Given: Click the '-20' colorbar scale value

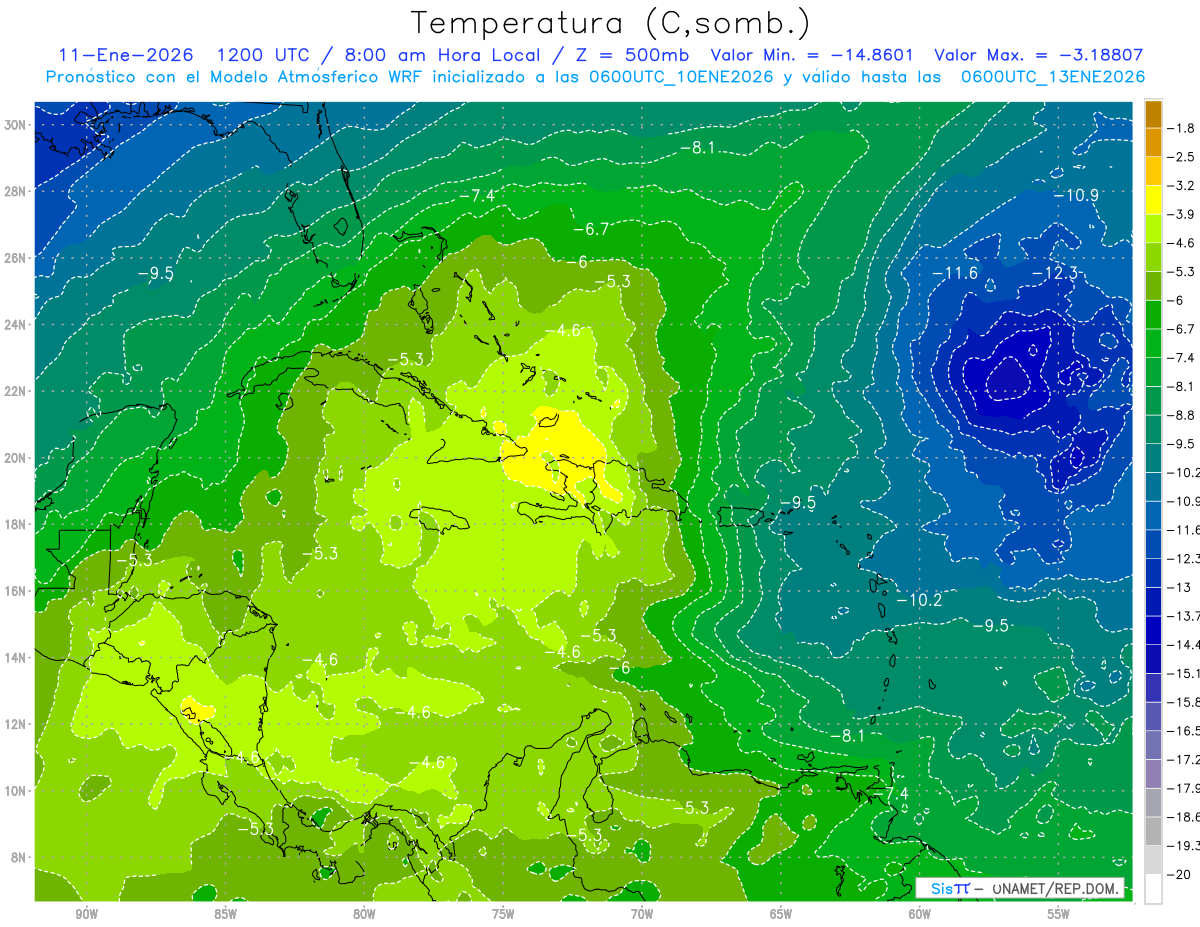Looking at the screenshot, I should pos(1180,874).
